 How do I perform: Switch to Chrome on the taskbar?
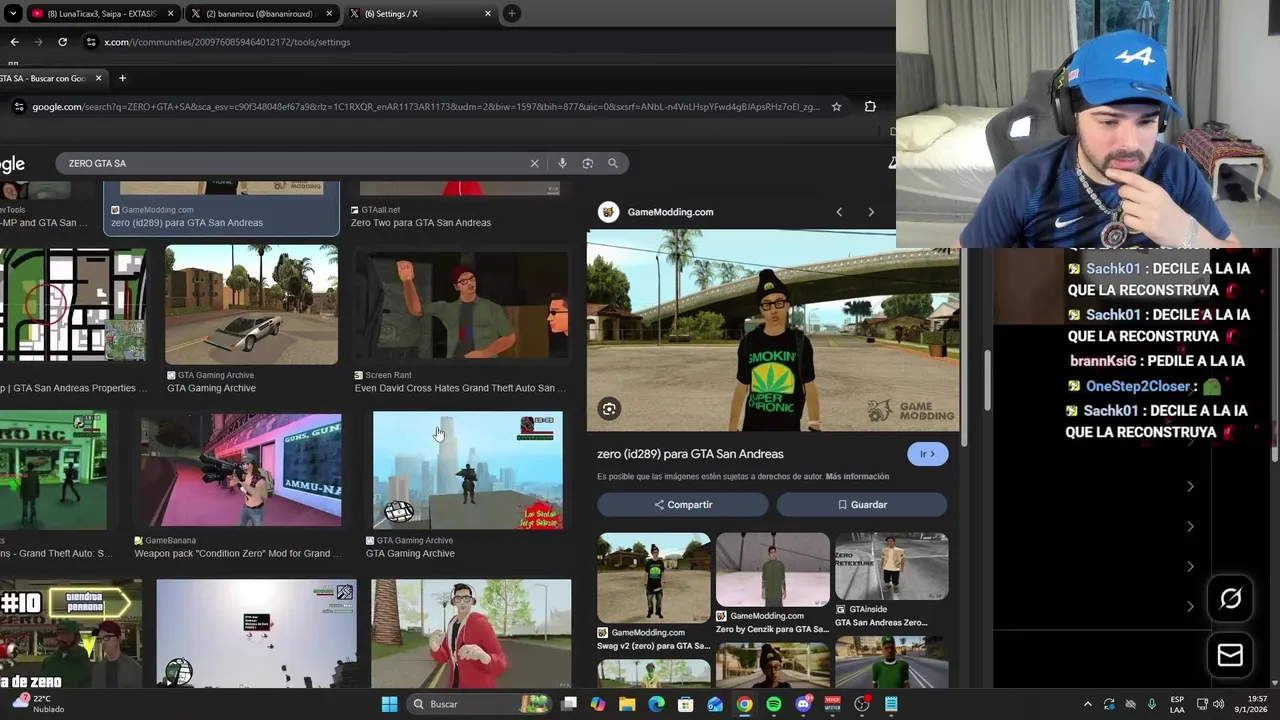744,704
